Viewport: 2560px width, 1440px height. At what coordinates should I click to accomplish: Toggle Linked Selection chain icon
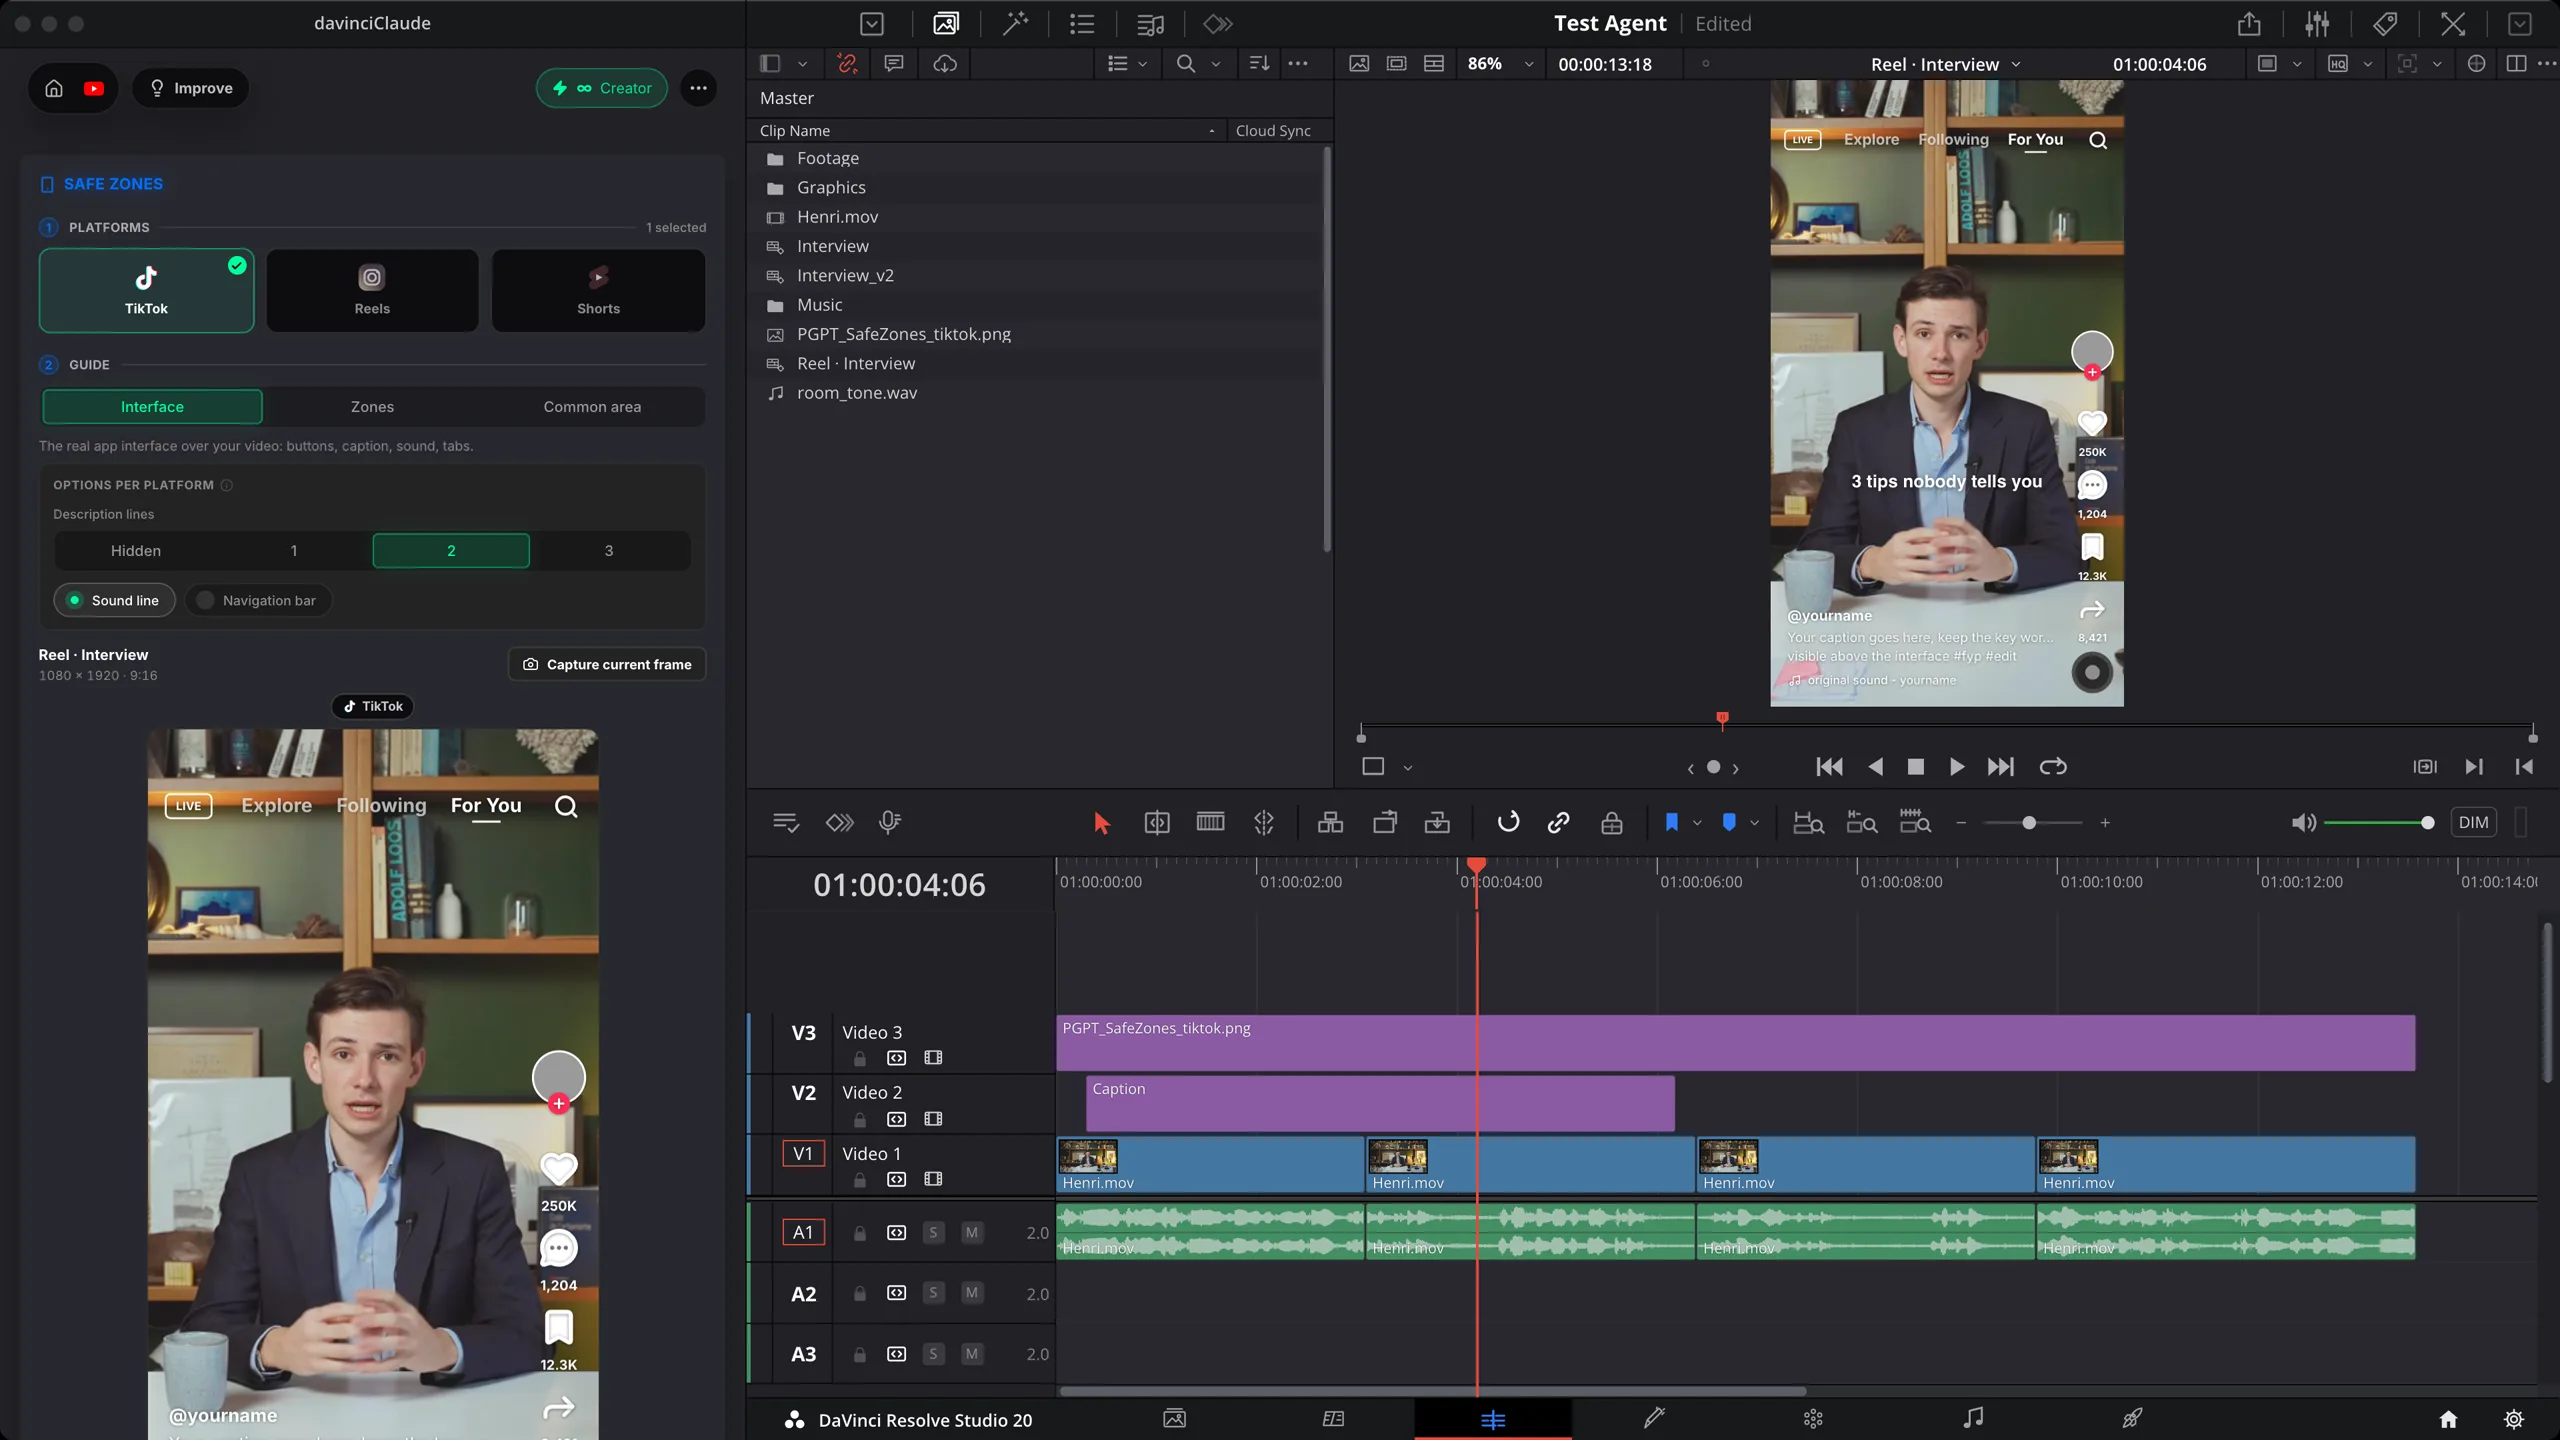pyautogui.click(x=1558, y=823)
